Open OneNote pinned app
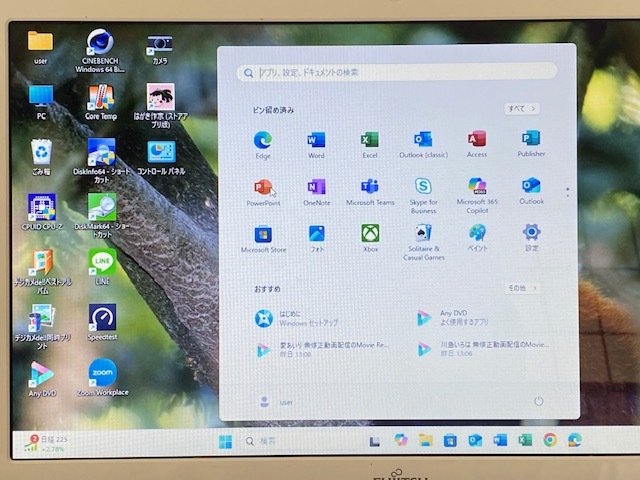This screenshot has width=640, height=480. click(317, 192)
